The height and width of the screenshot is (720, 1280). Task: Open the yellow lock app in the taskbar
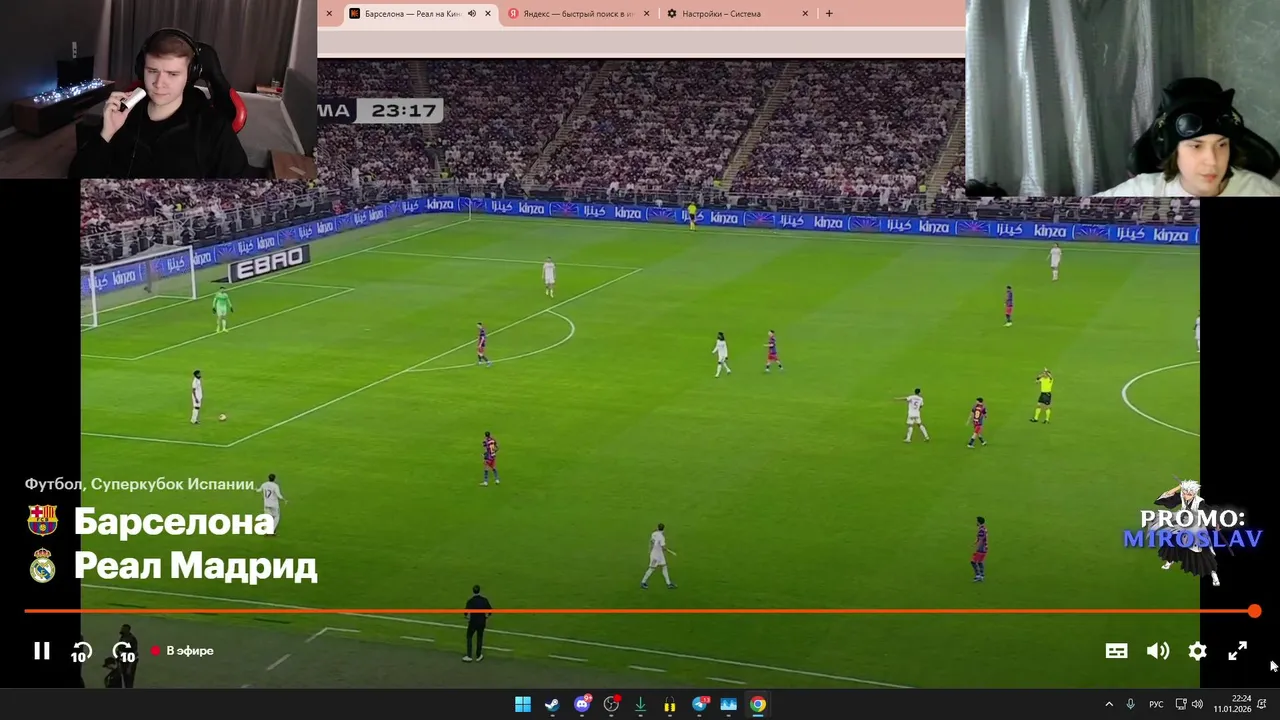point(670,704)
